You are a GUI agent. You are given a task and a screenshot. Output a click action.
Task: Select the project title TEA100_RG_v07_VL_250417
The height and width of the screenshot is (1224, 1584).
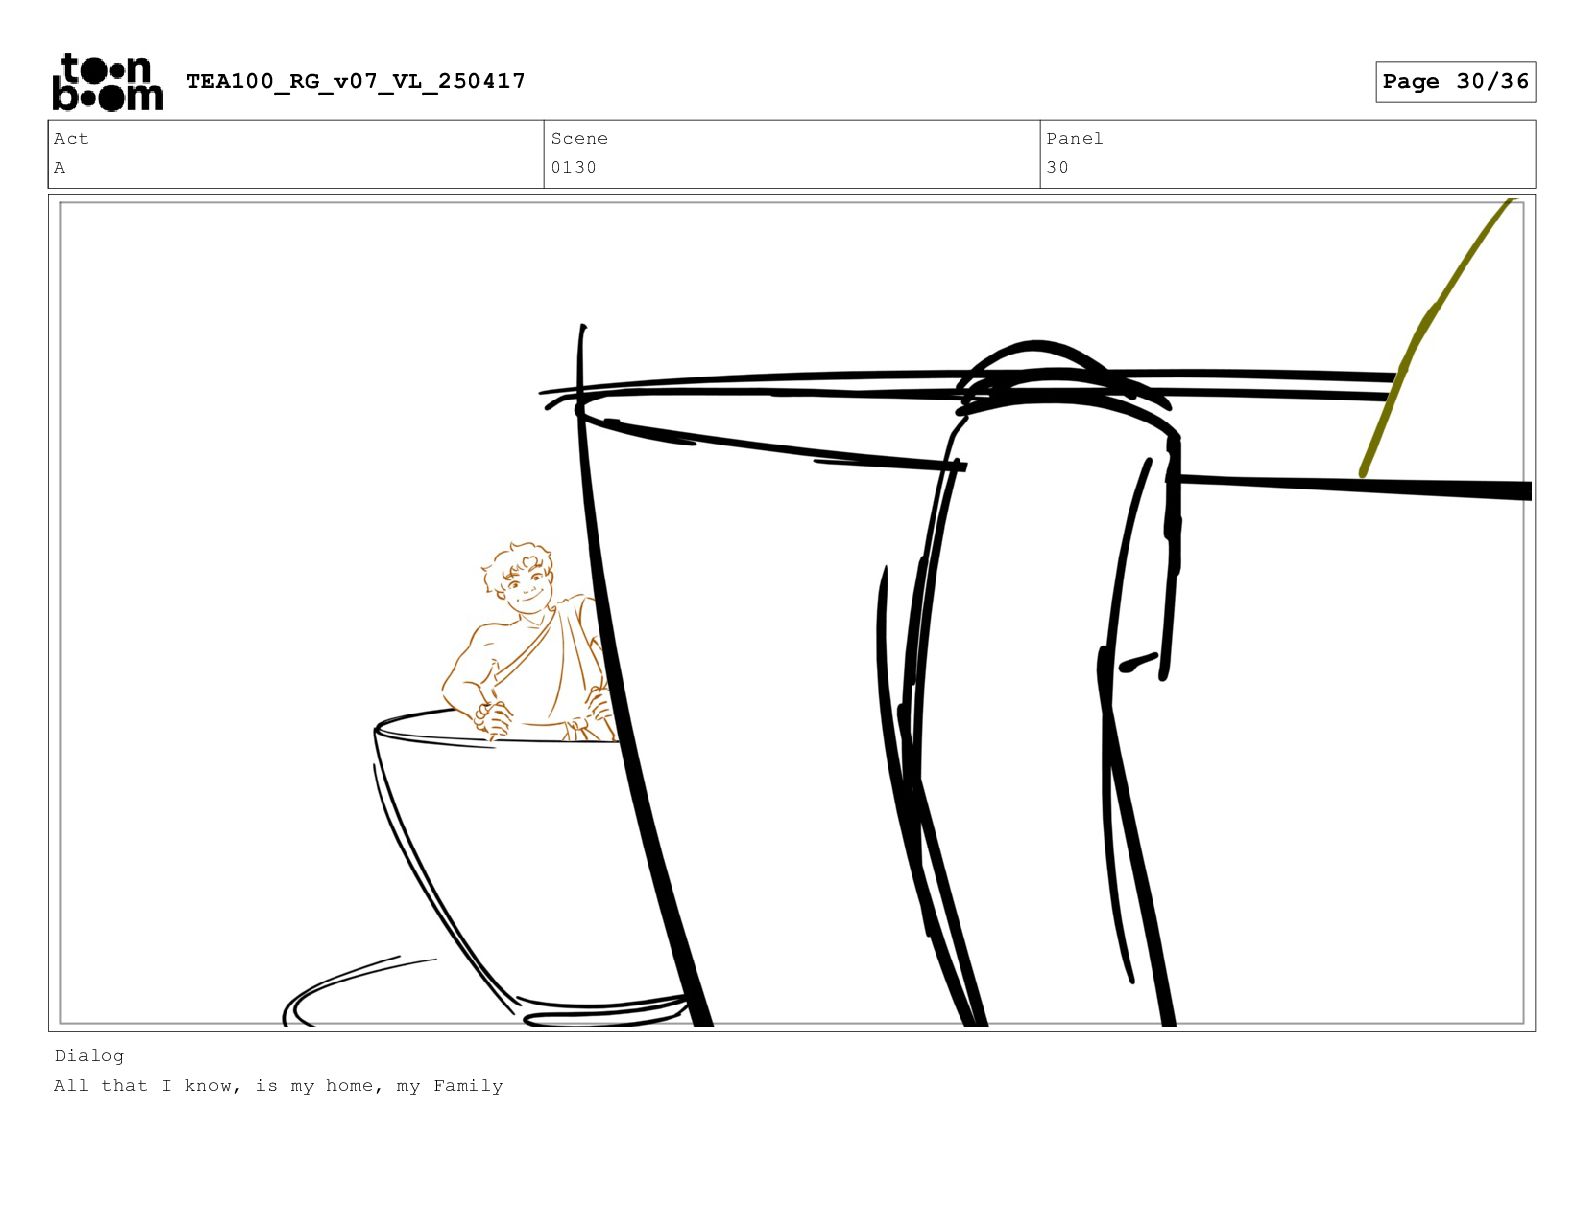[356, 81]
